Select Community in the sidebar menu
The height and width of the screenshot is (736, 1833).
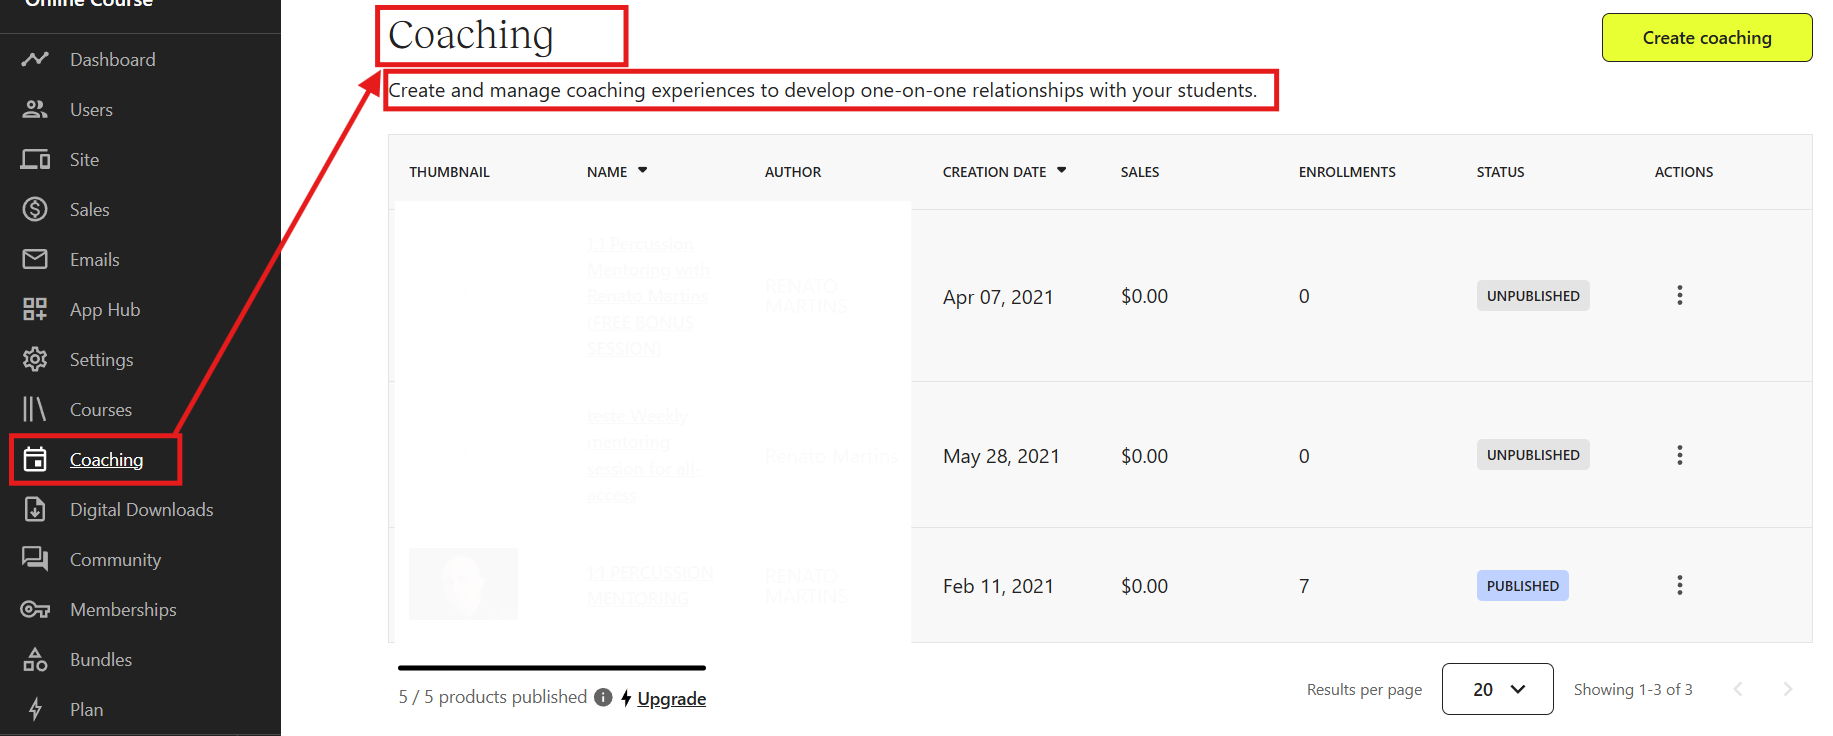tap(115, 559)
